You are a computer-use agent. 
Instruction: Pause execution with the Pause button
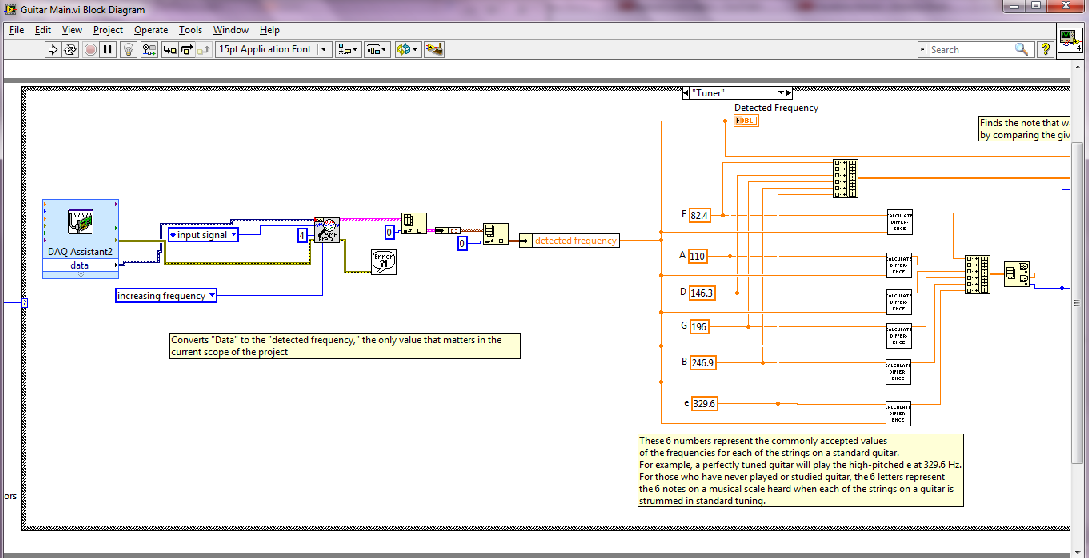point(108,49)
